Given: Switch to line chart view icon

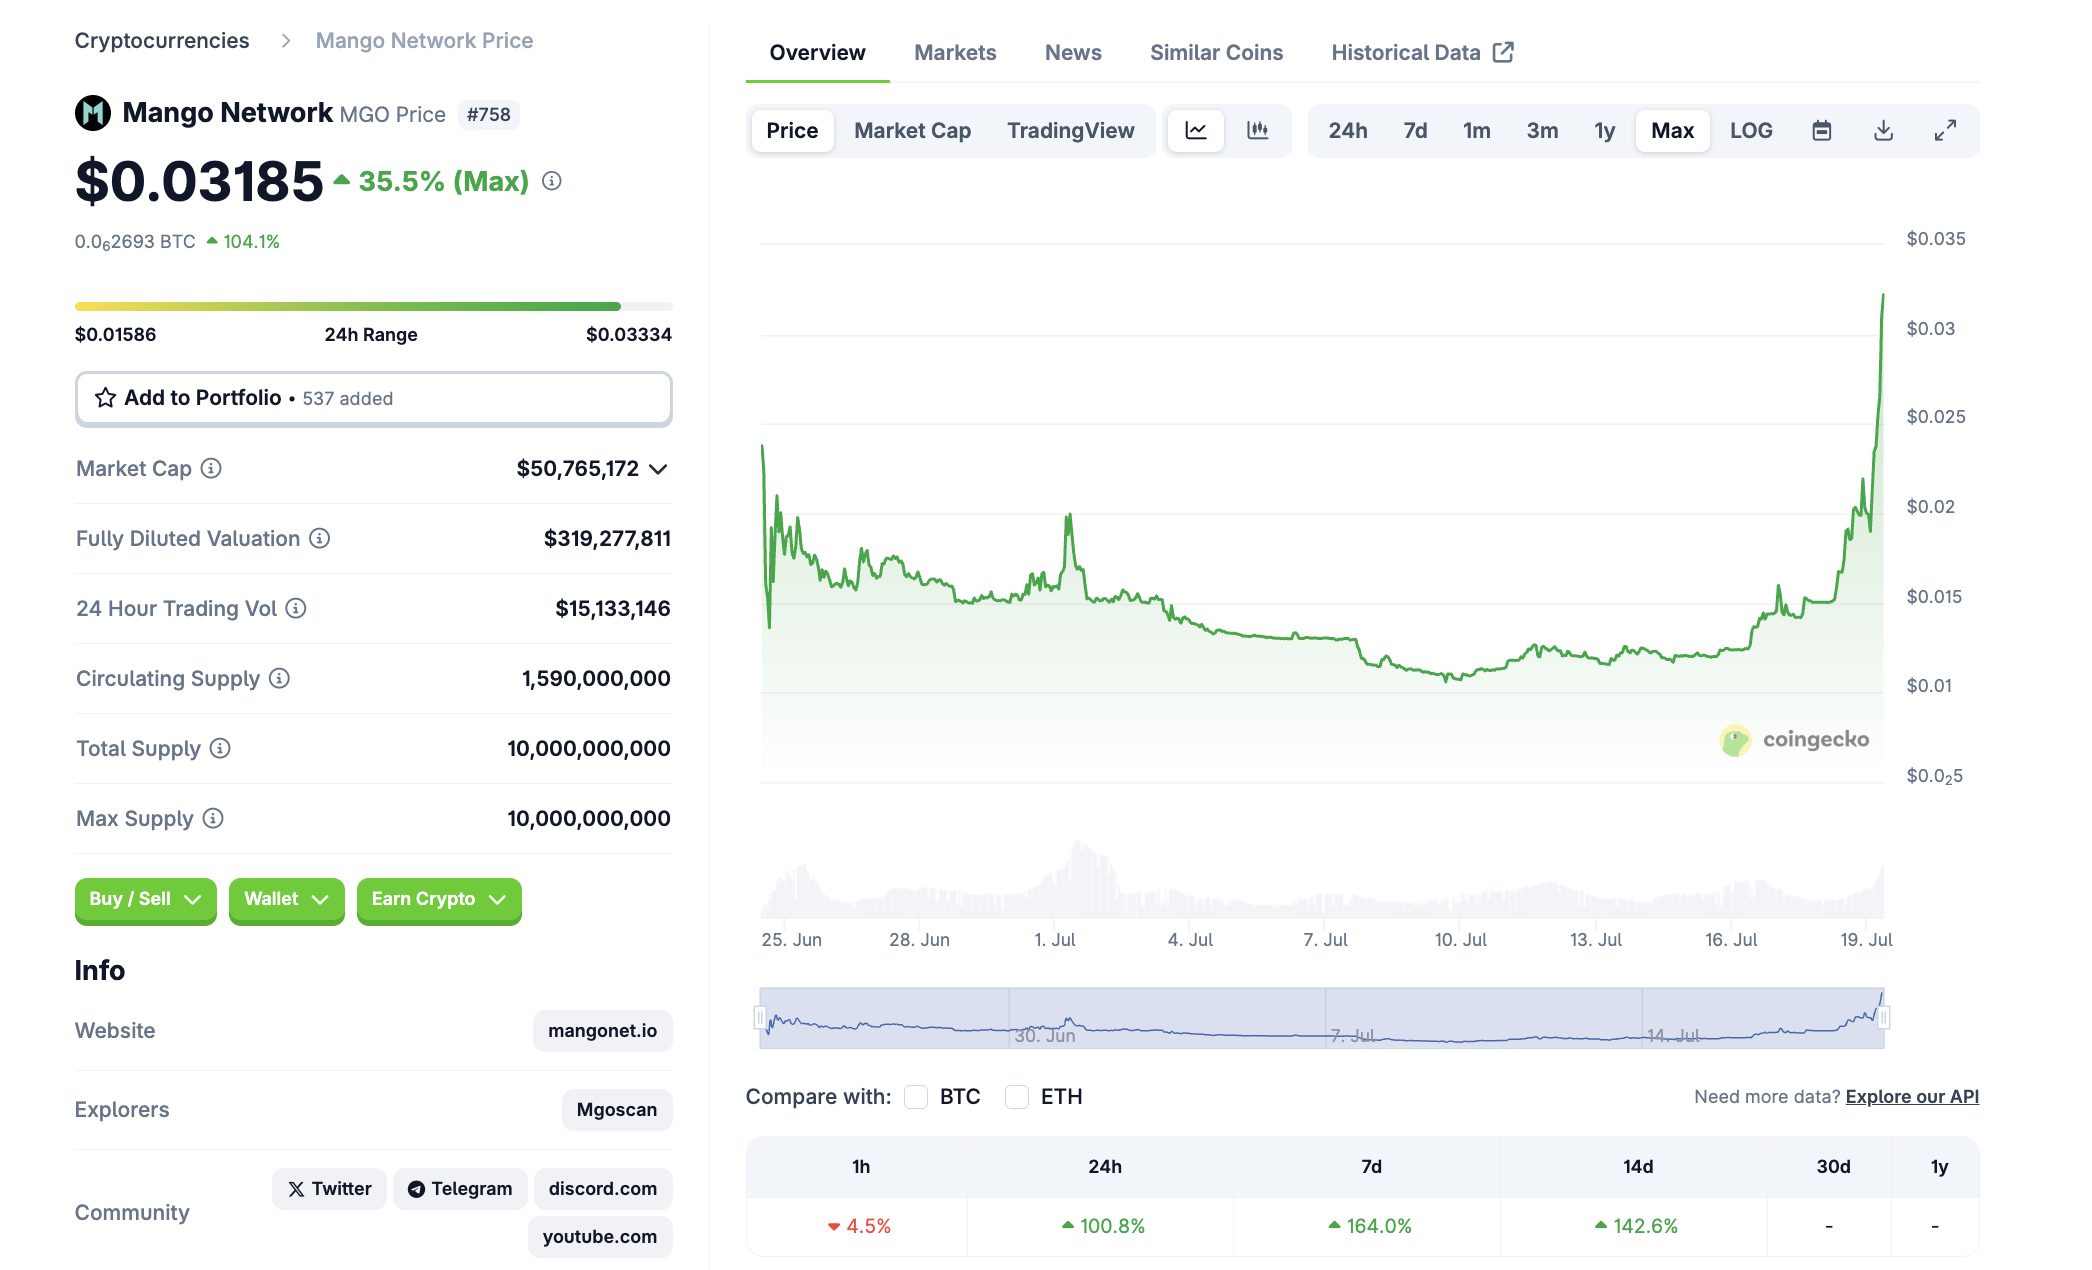Looking at the screenshot, I should click(x=1196, y=131).
